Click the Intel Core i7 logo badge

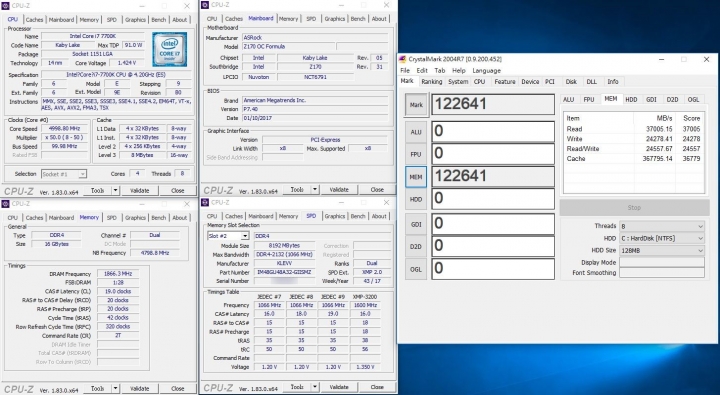(169, 49)
